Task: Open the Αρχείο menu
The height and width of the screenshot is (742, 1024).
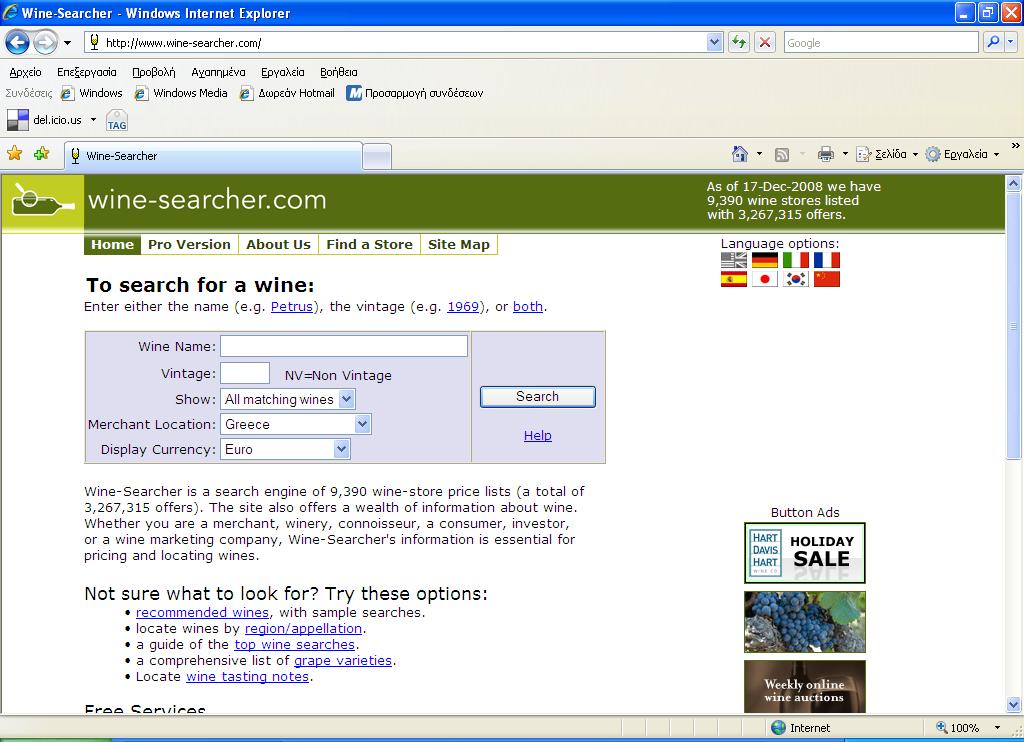Action: click(25, 73)
